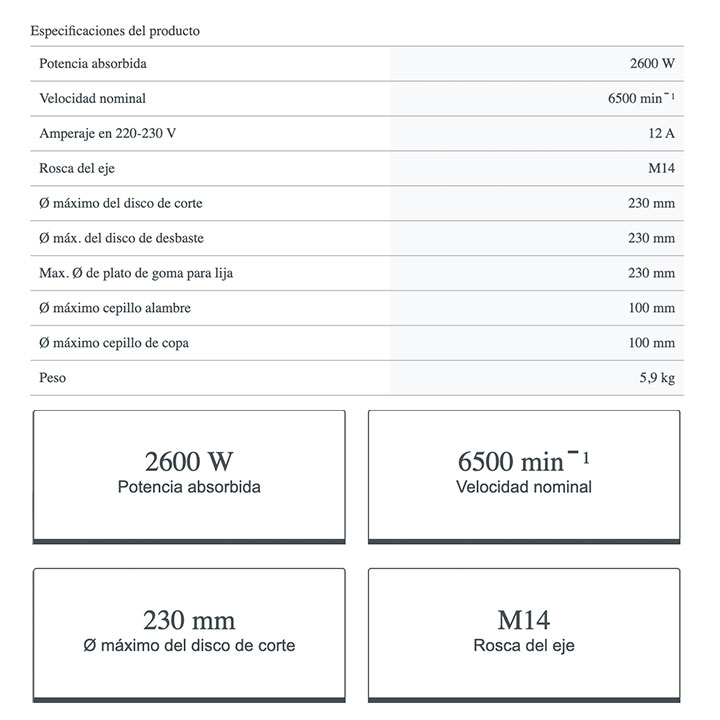Select the "Ø máximo cepillo de copa" row label
The image size is (720, 720).
(114, 343)
